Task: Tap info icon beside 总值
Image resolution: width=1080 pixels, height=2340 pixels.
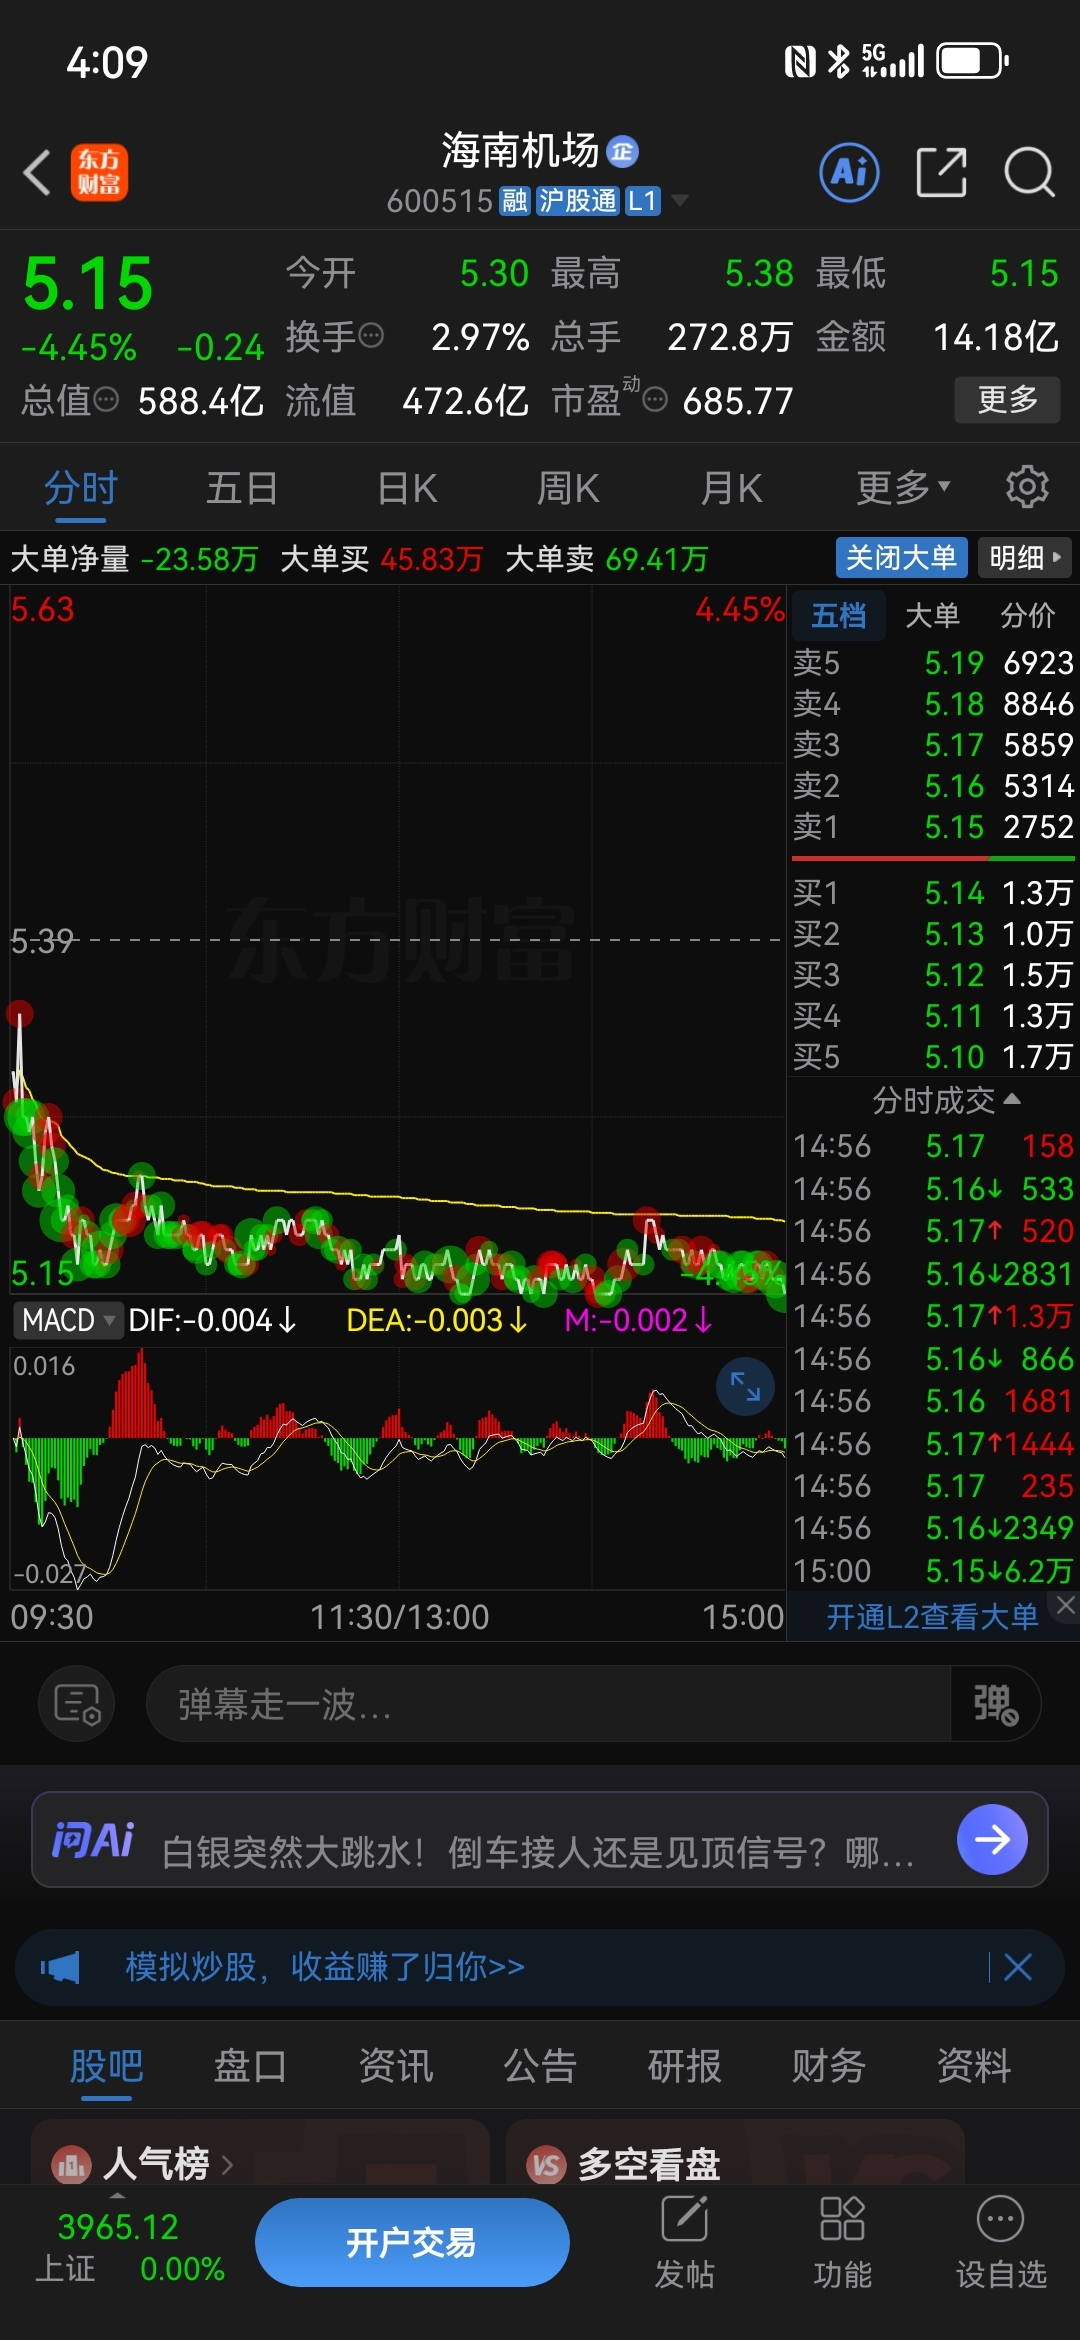Action: [x=105, y=400]
